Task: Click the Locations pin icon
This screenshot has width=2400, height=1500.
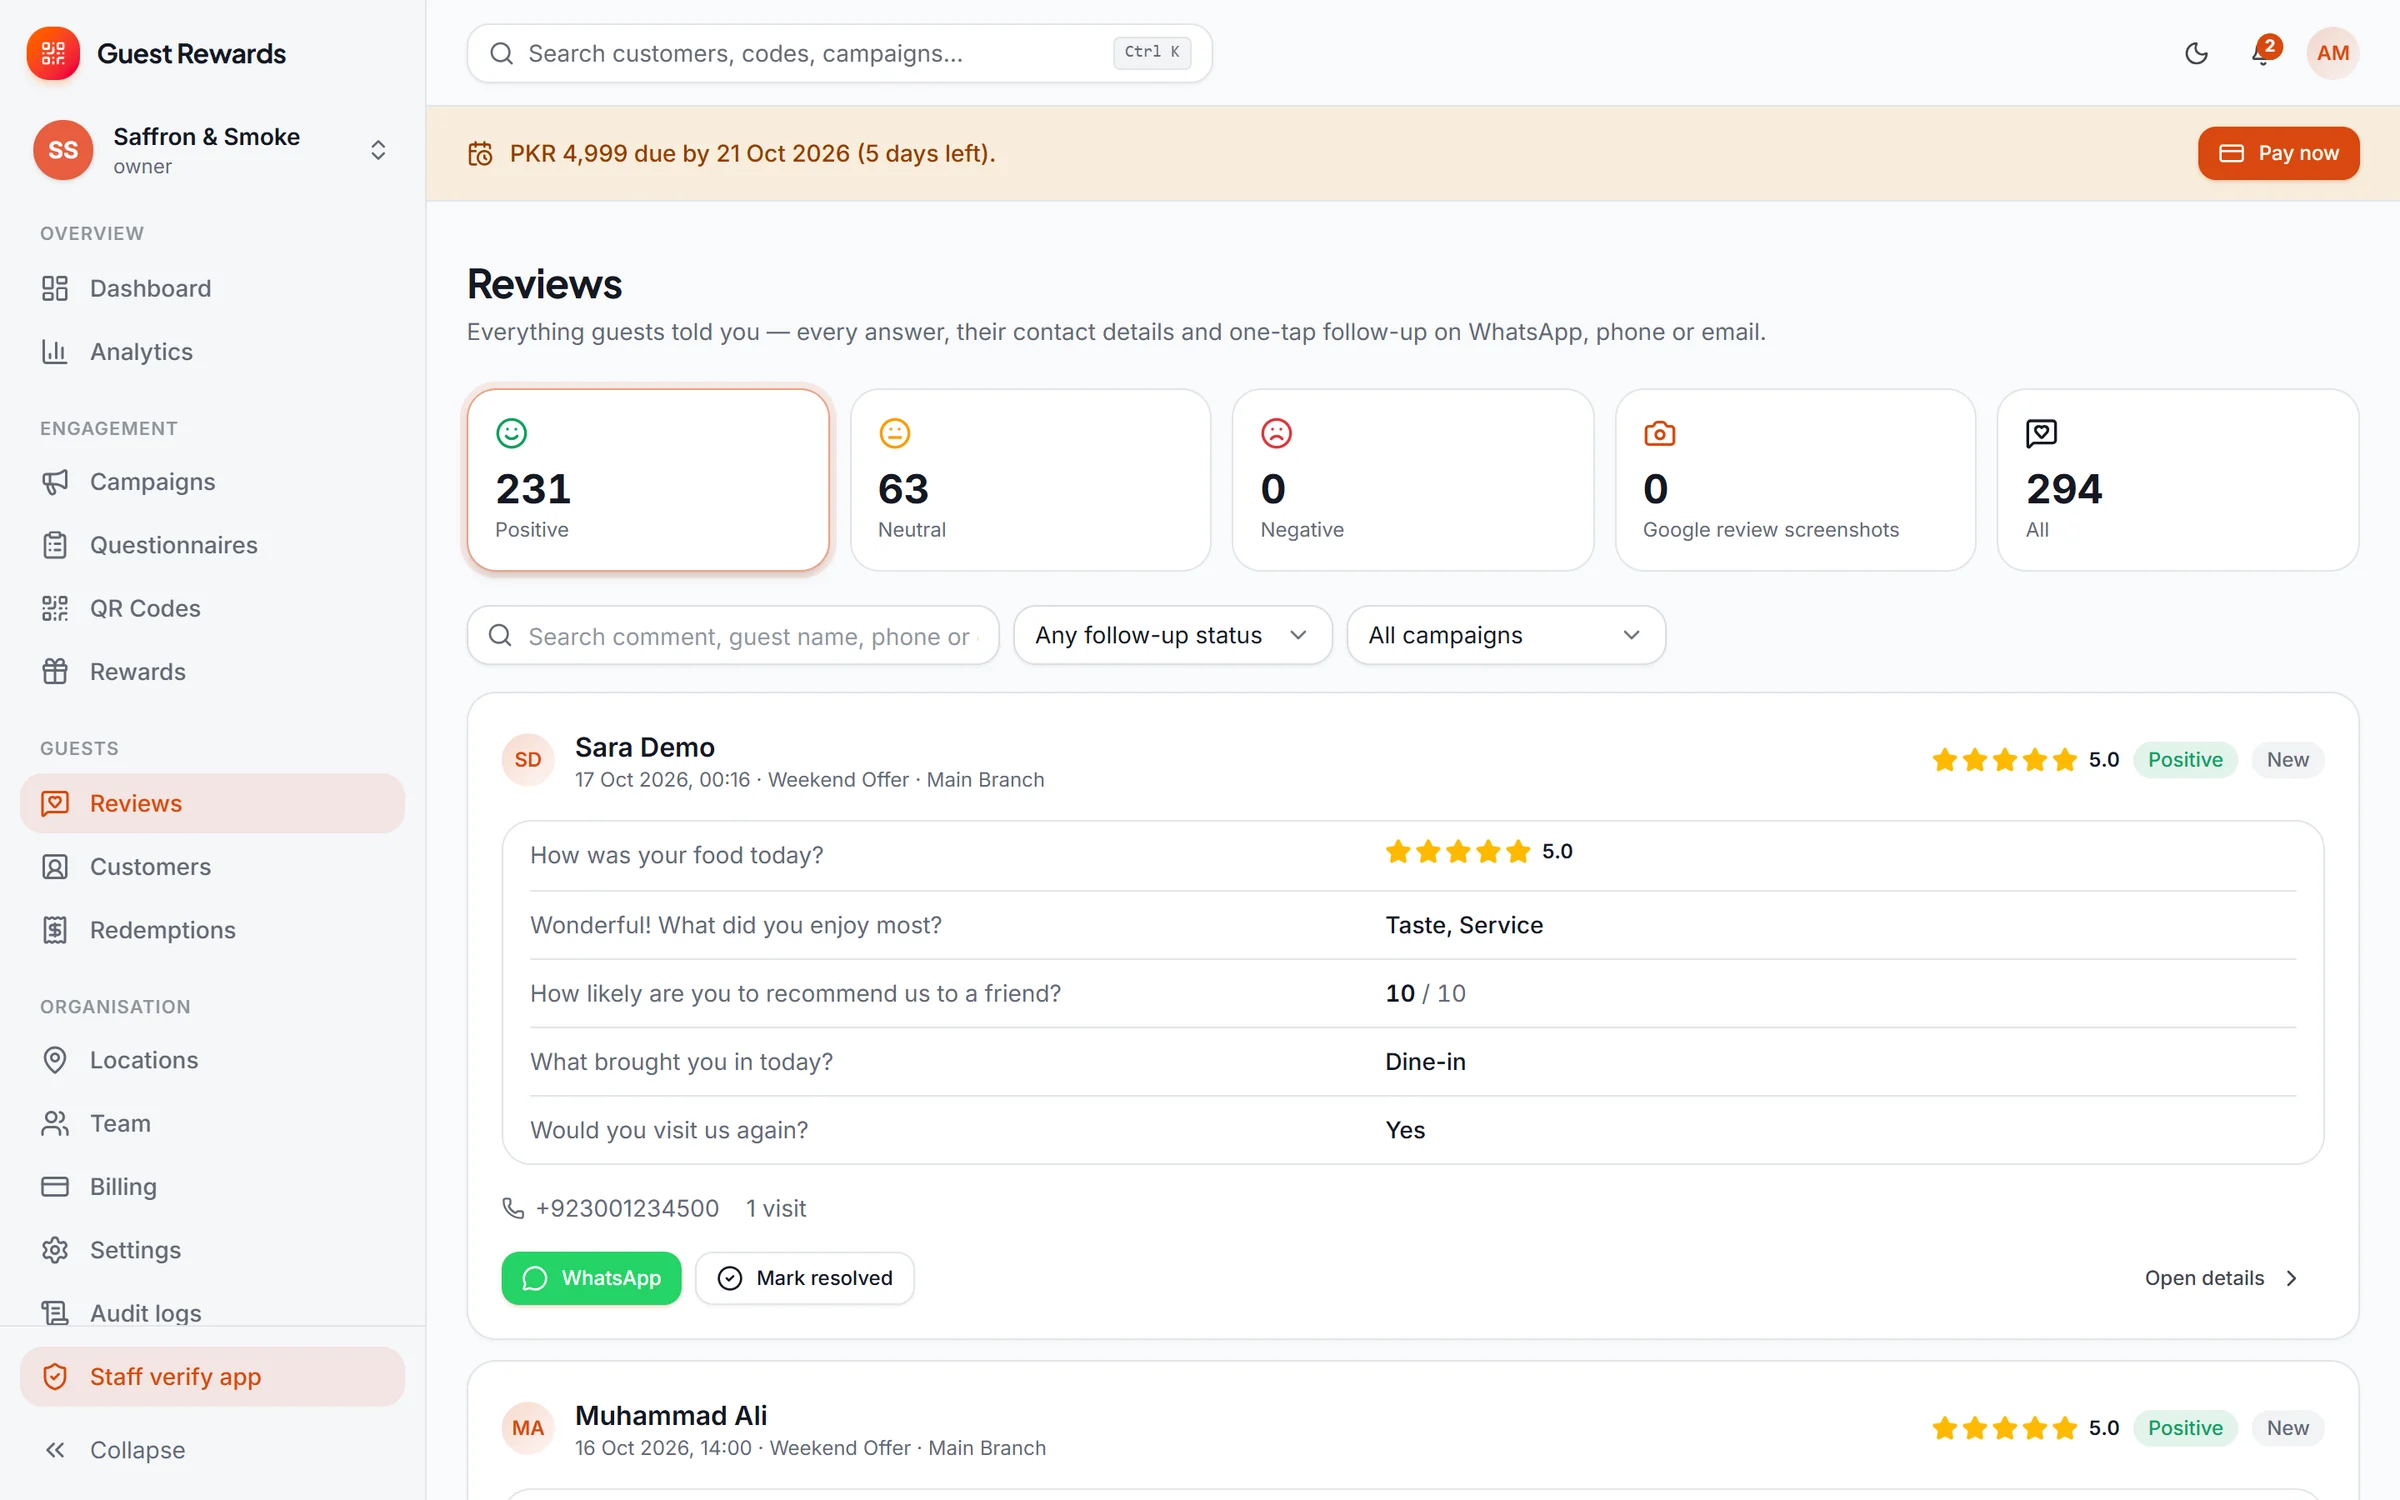Action: (x=55, y=1060)
